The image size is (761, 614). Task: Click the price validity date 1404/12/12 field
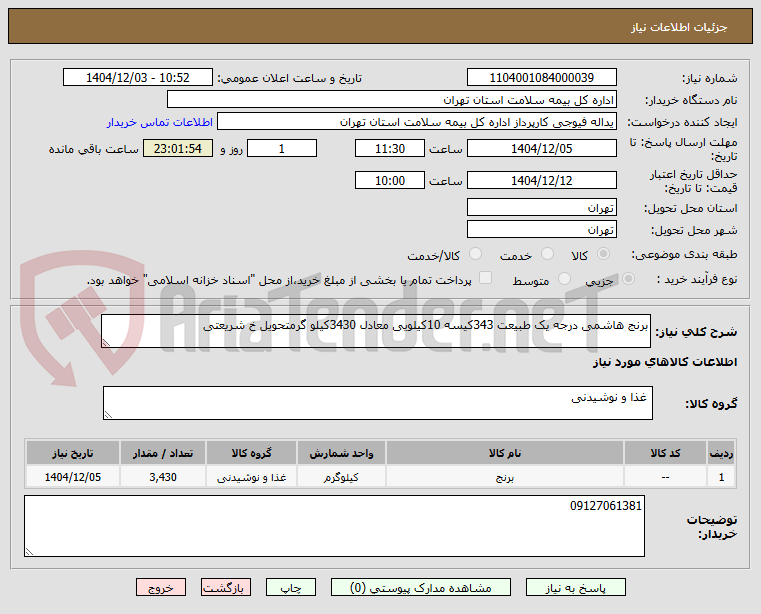coord(542,180)
